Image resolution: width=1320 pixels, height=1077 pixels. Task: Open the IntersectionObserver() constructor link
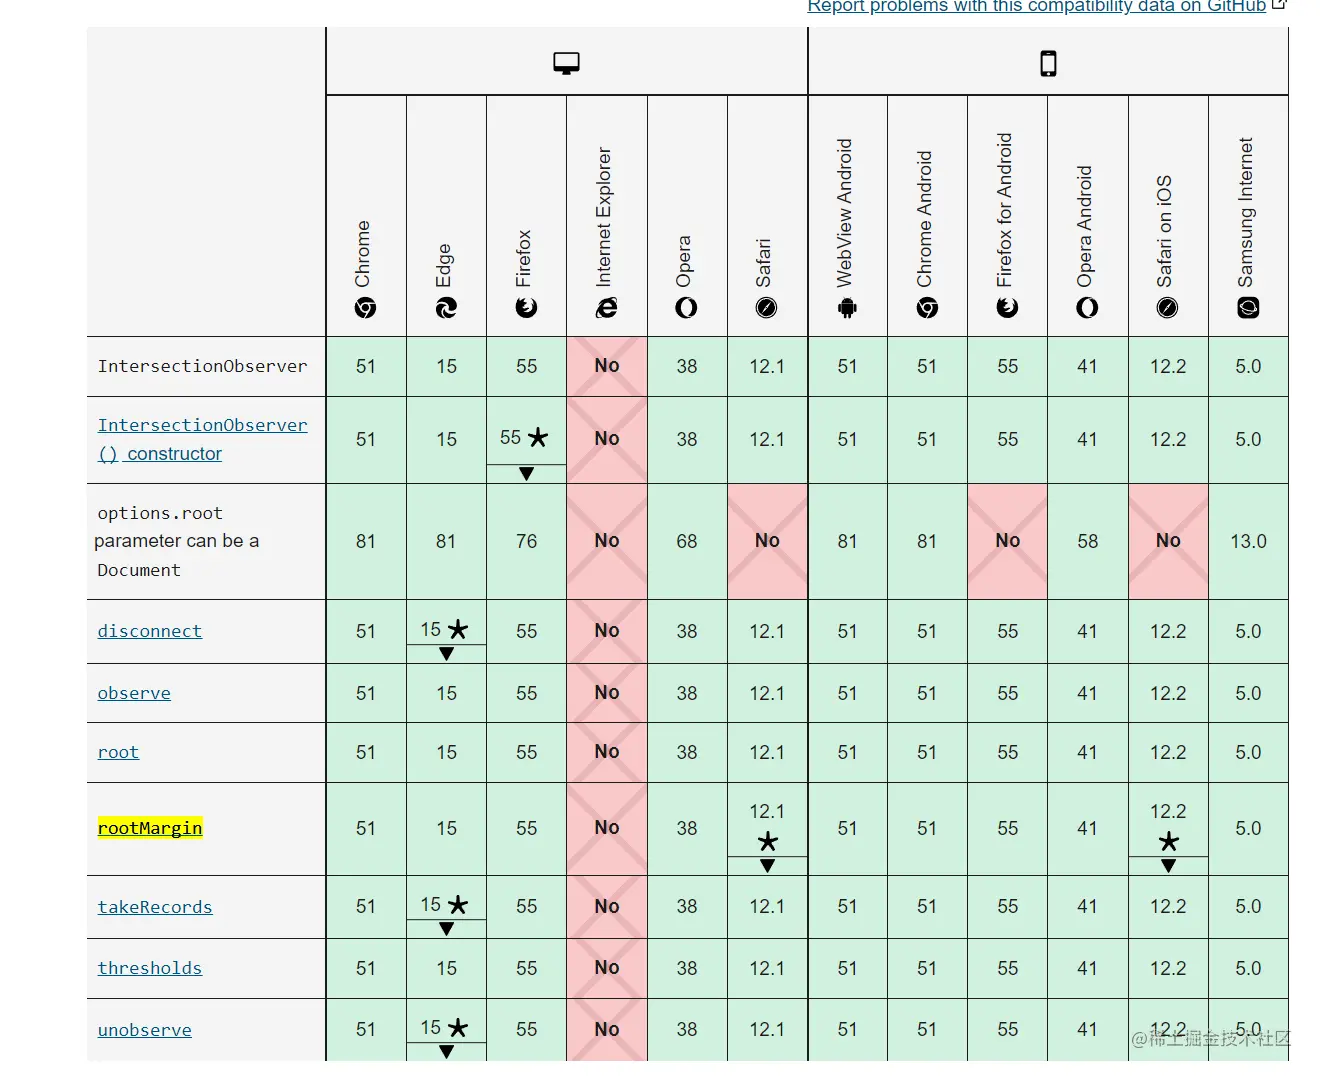point(202,439)
